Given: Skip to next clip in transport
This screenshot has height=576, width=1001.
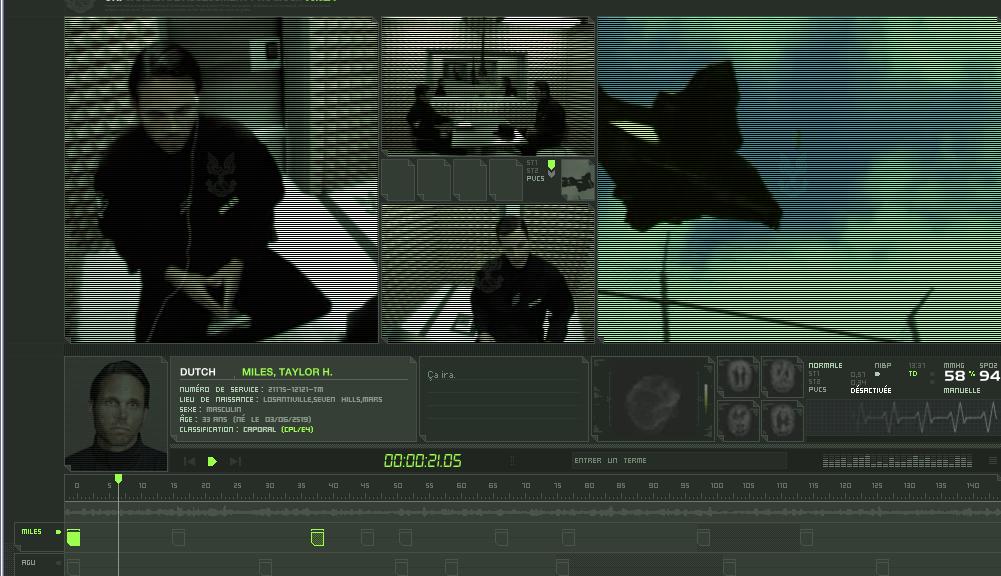Looking at the screenshot, I should click(236, 461).
